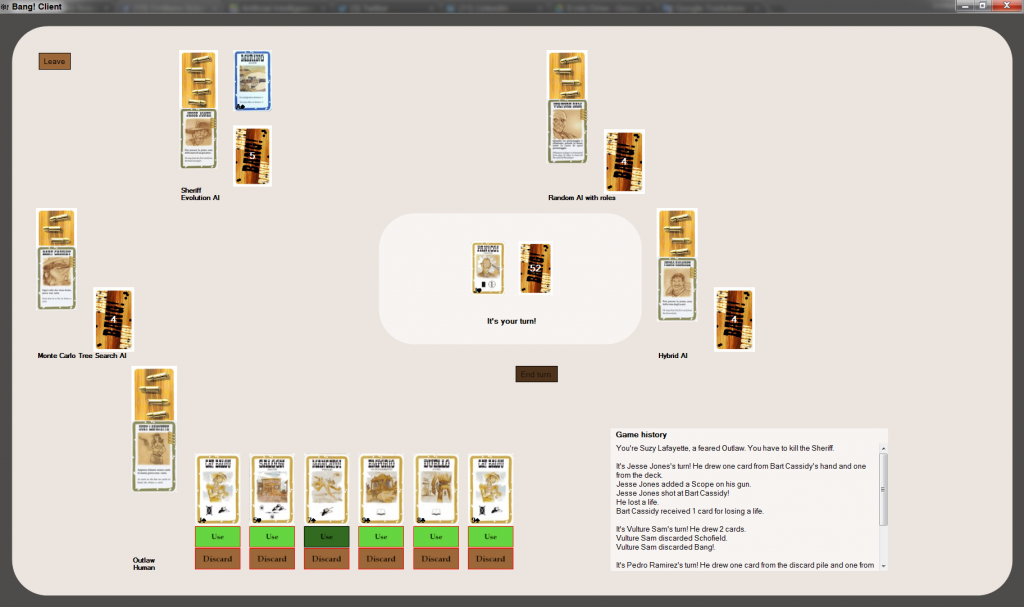Select the Vulture Sam character card
The height and width of the screenshot is (607, 1024).
pyautogui.click(x=567, y=131)
